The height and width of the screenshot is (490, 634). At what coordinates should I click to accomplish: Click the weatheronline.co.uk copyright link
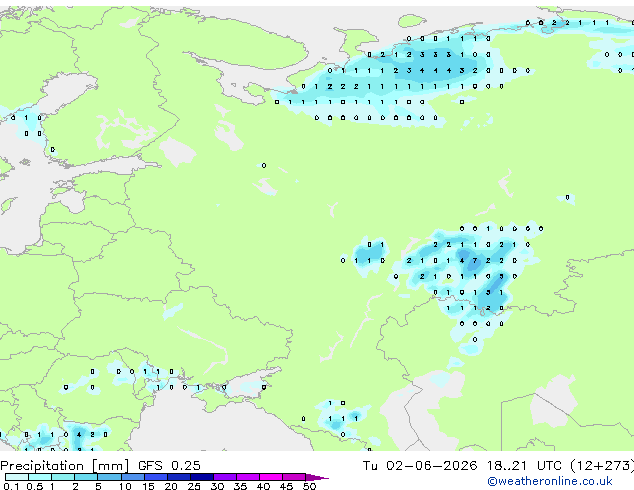click(x=550, y=481)
